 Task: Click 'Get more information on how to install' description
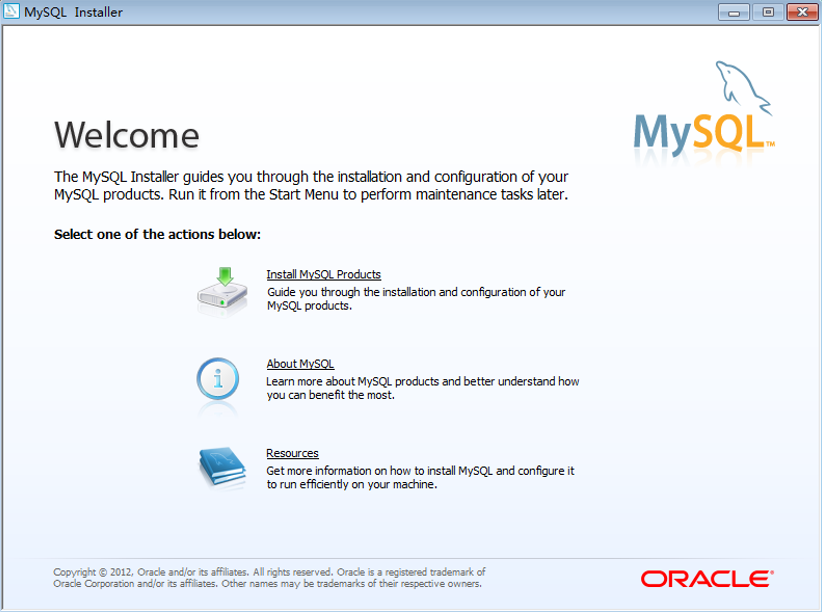(x=420, y=477)
